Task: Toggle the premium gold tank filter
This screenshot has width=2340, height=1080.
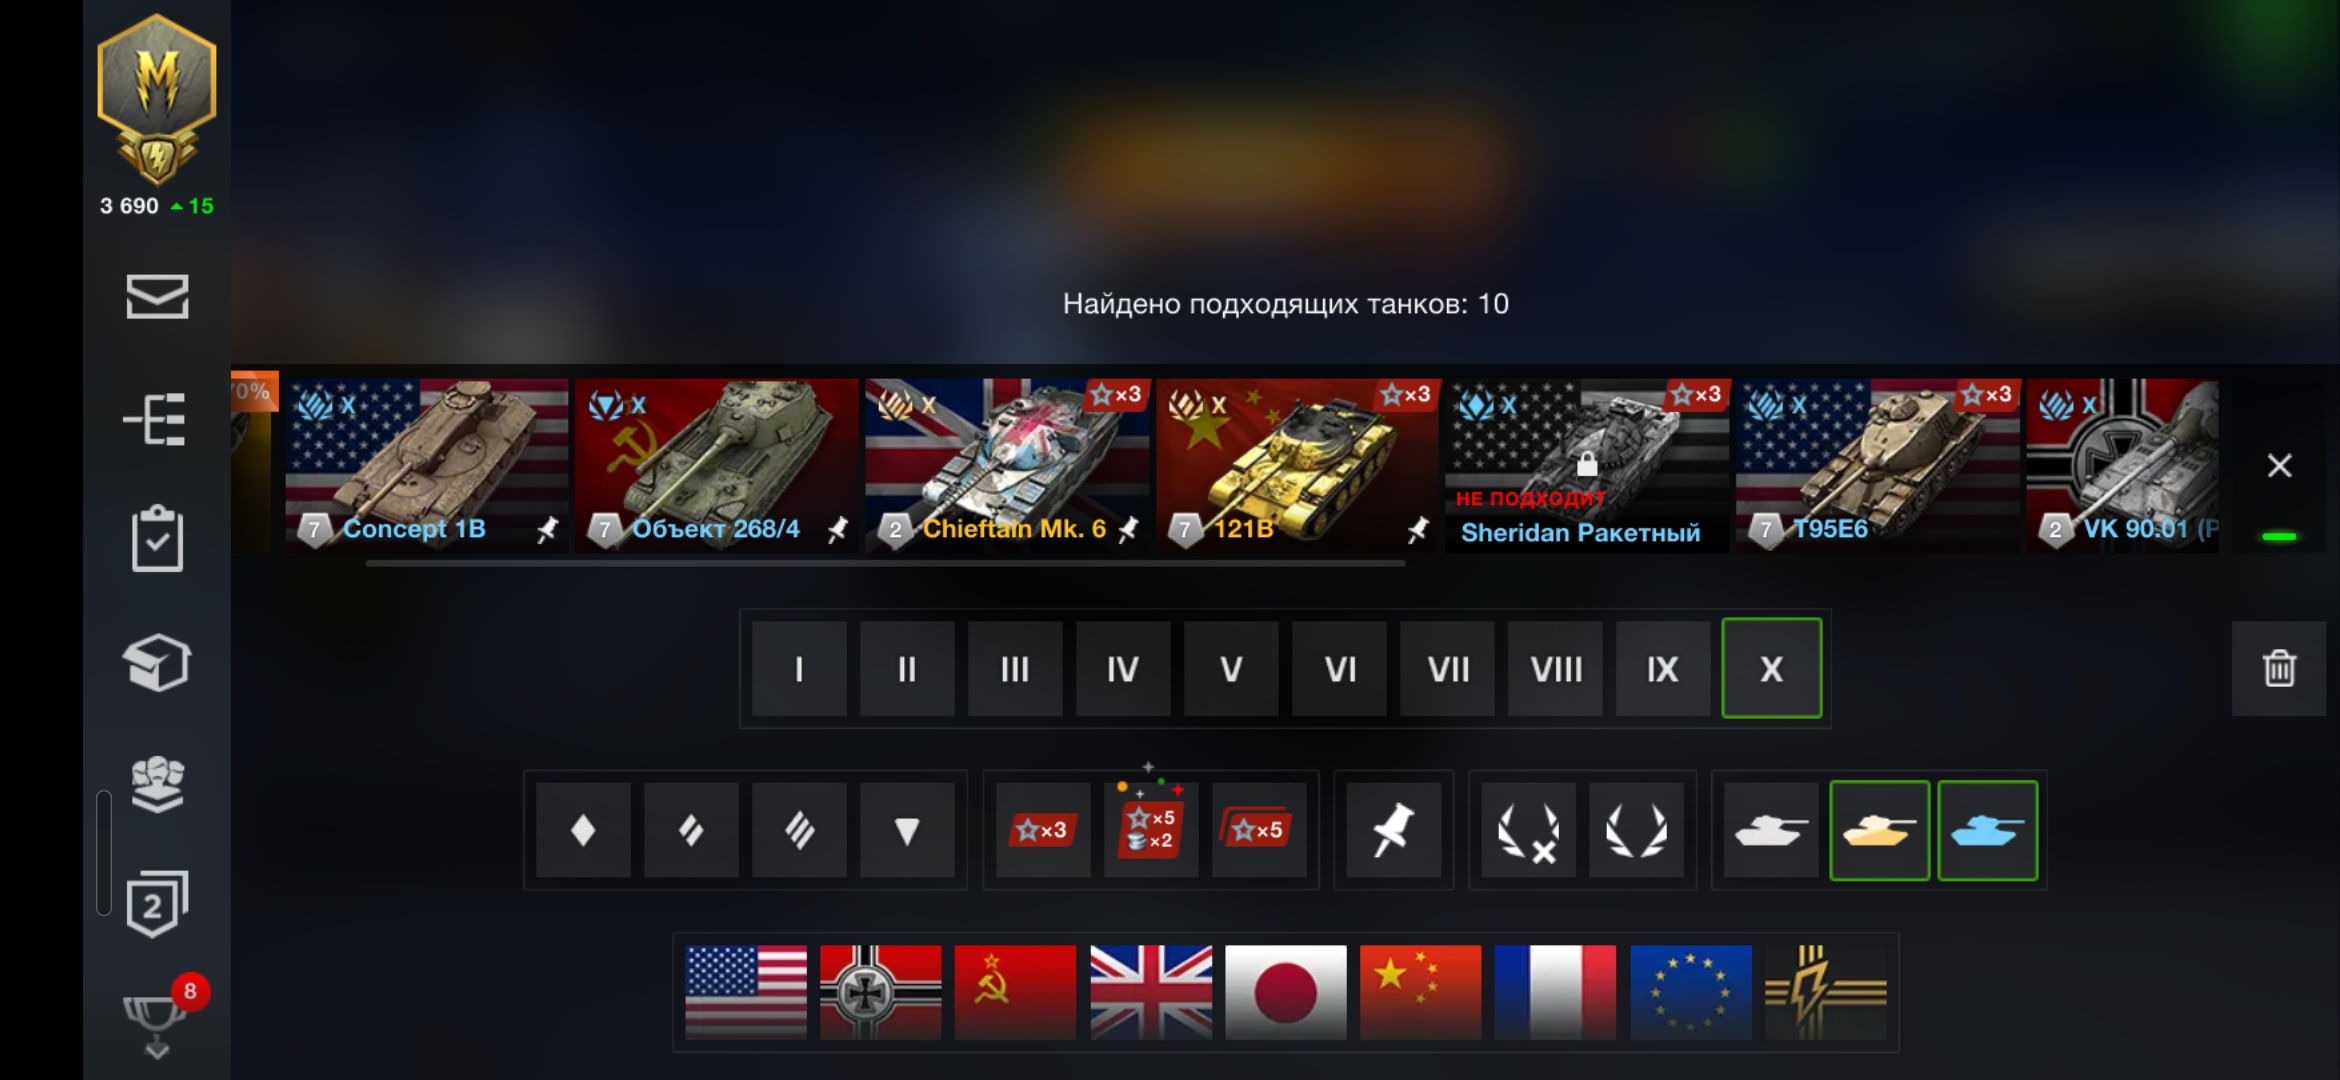Action: [x=1879, y=830]
